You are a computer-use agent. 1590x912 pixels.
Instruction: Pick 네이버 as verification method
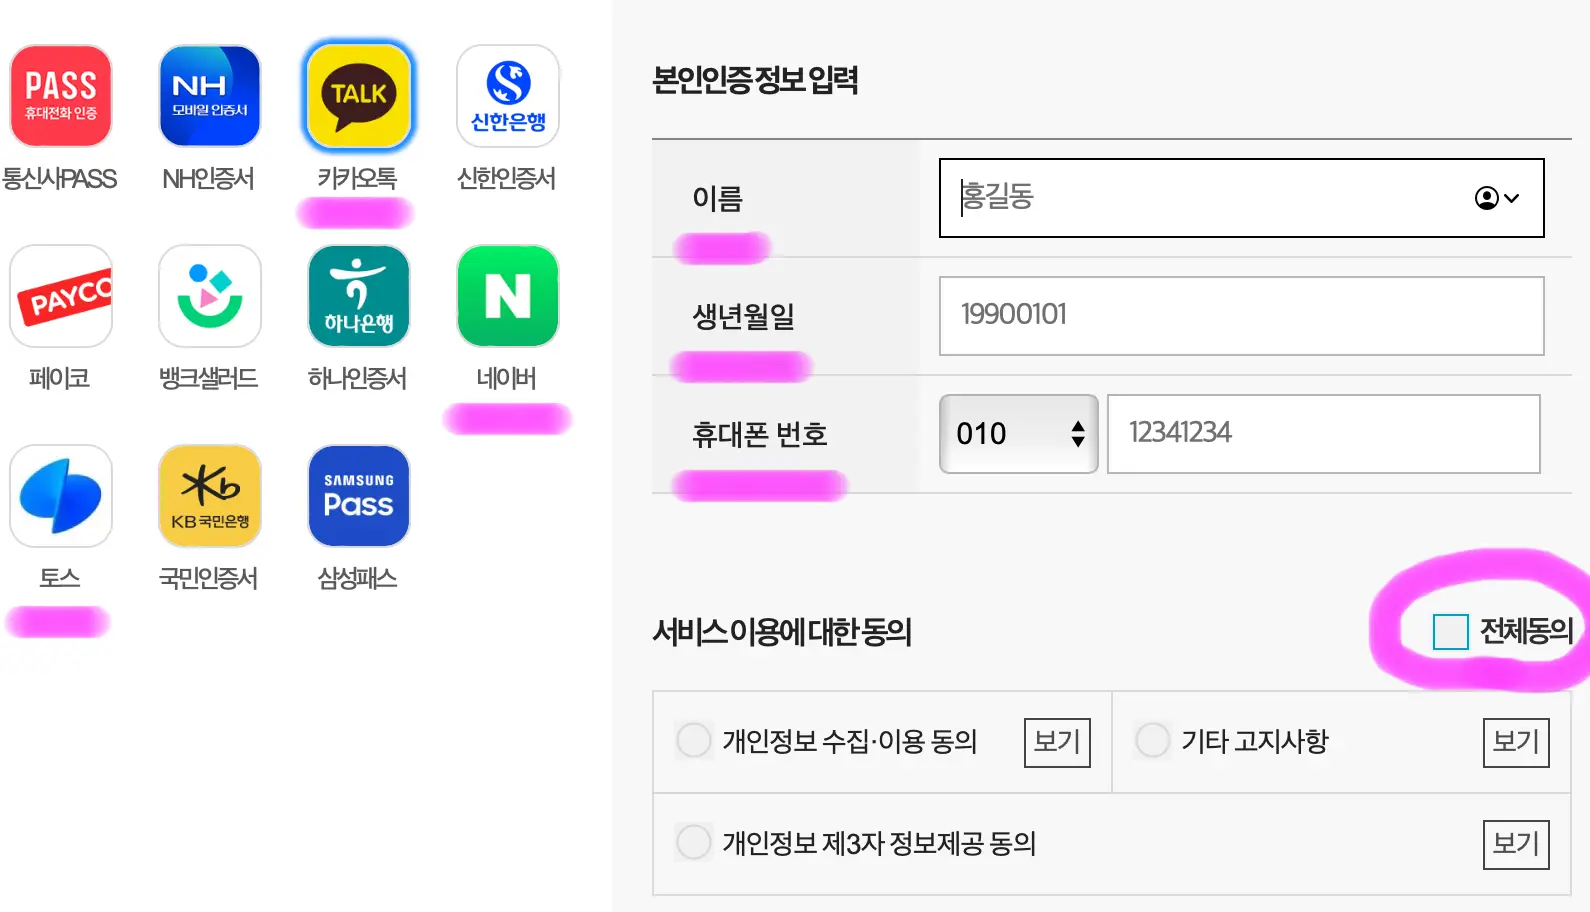point(507,296)
